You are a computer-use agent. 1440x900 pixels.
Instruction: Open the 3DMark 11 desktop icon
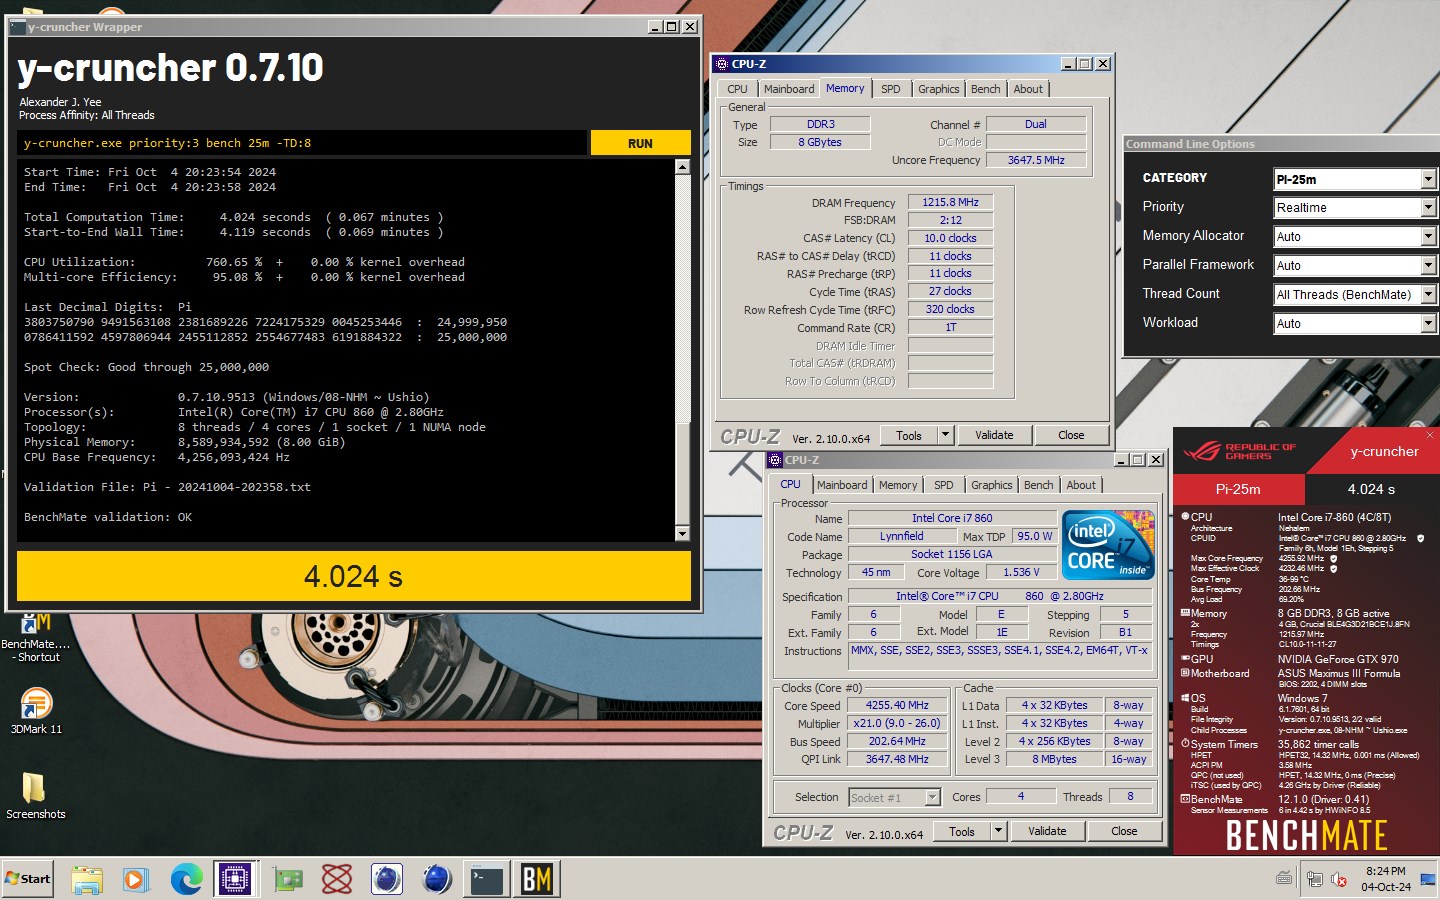click(36, 711)
